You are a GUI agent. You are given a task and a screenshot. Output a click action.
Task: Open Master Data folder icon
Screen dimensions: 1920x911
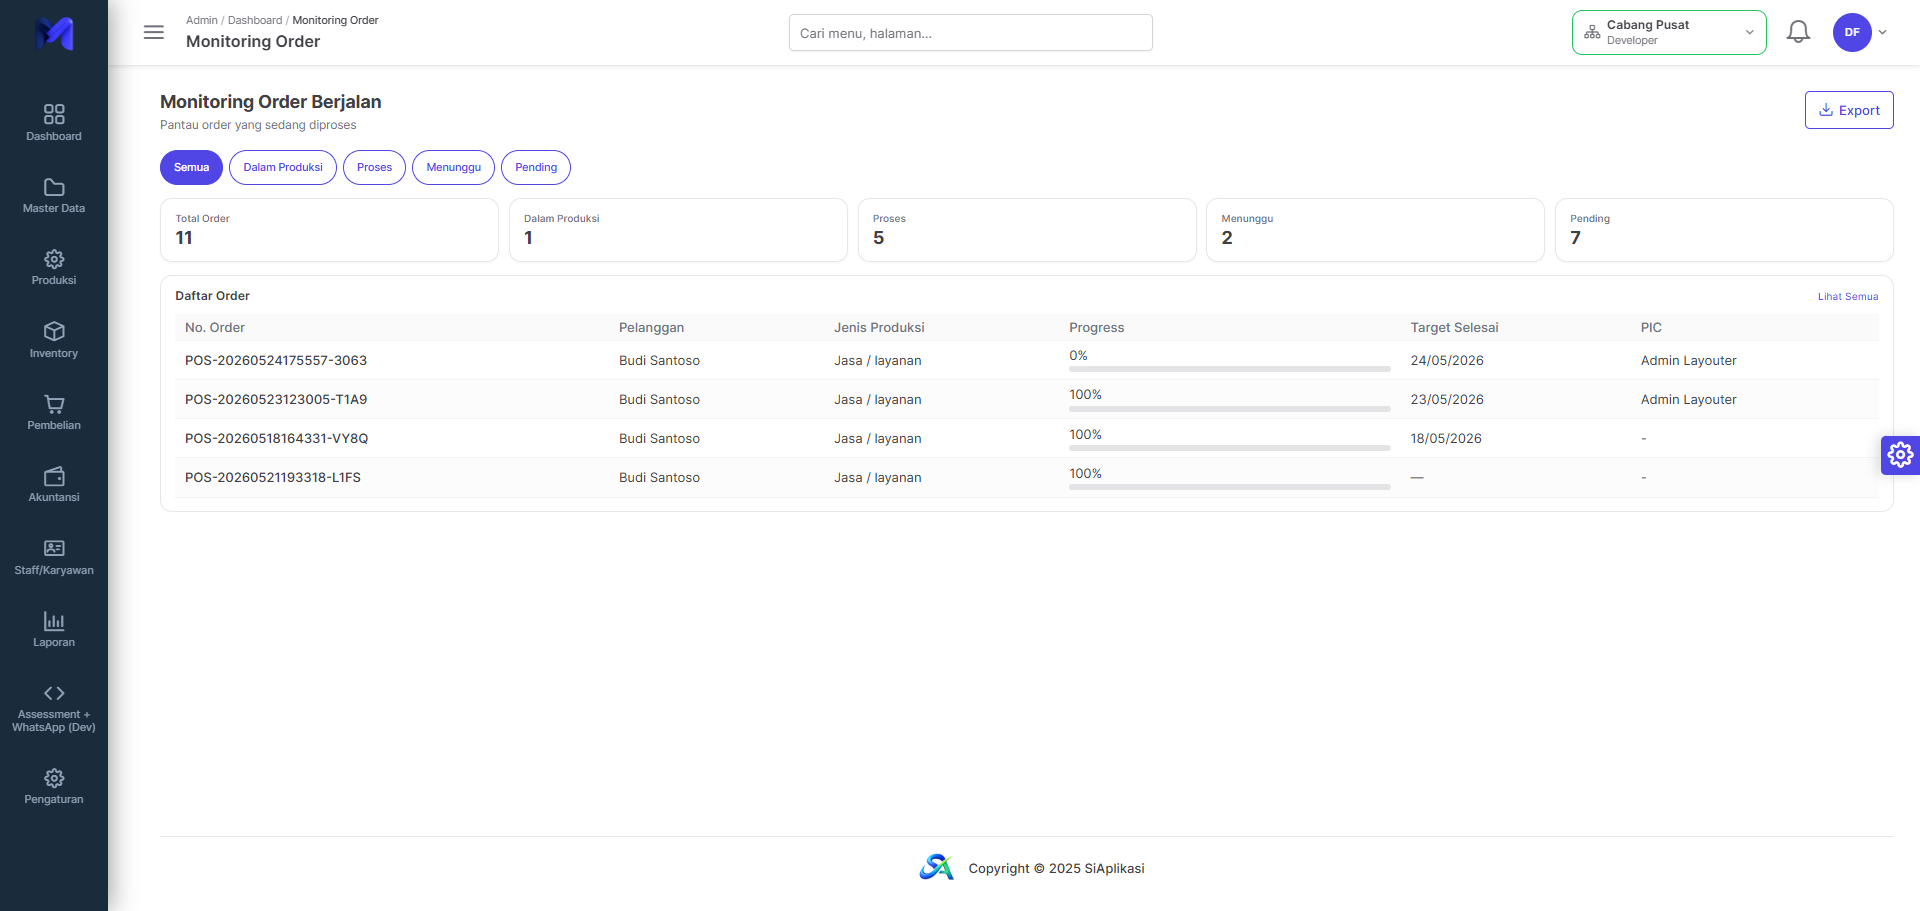coord(54,187)
